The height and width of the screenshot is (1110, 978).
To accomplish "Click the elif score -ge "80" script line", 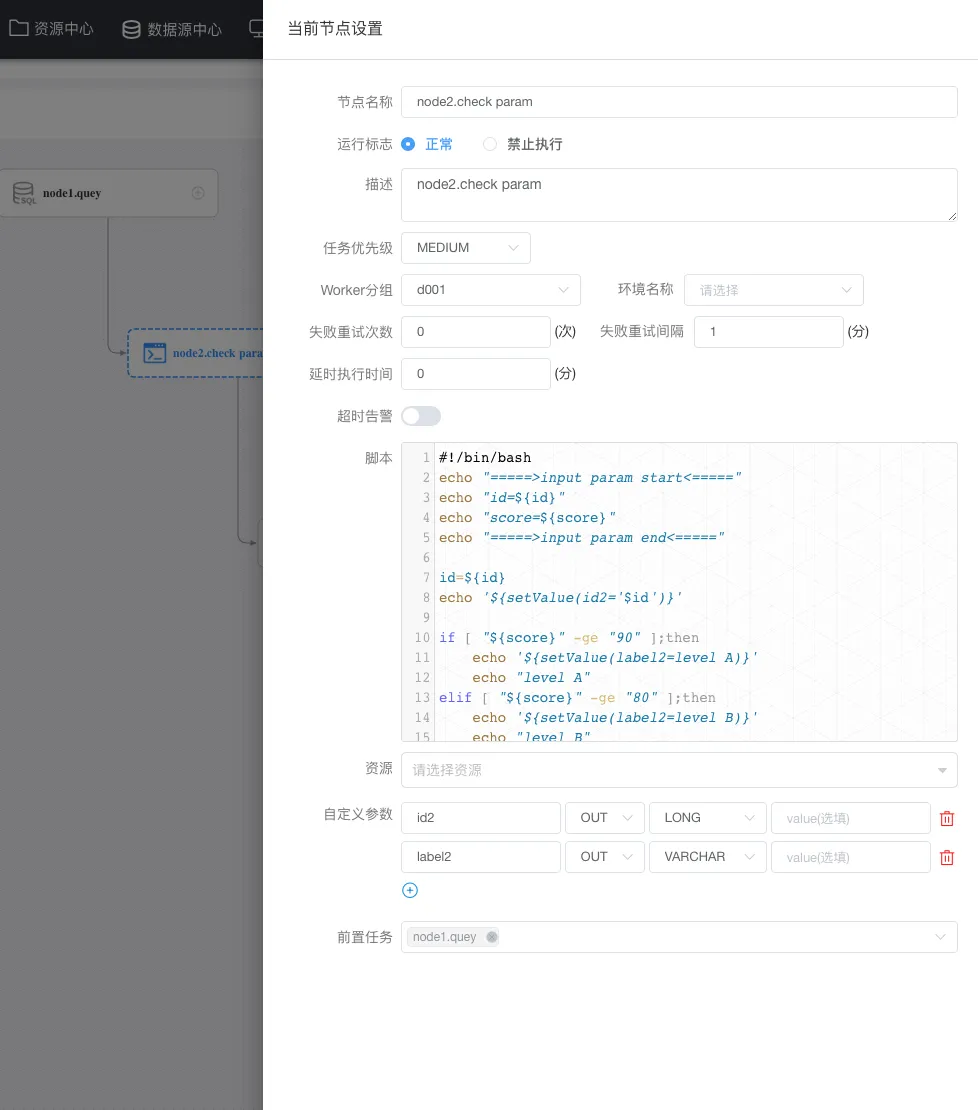I will (x=577, y=697).
